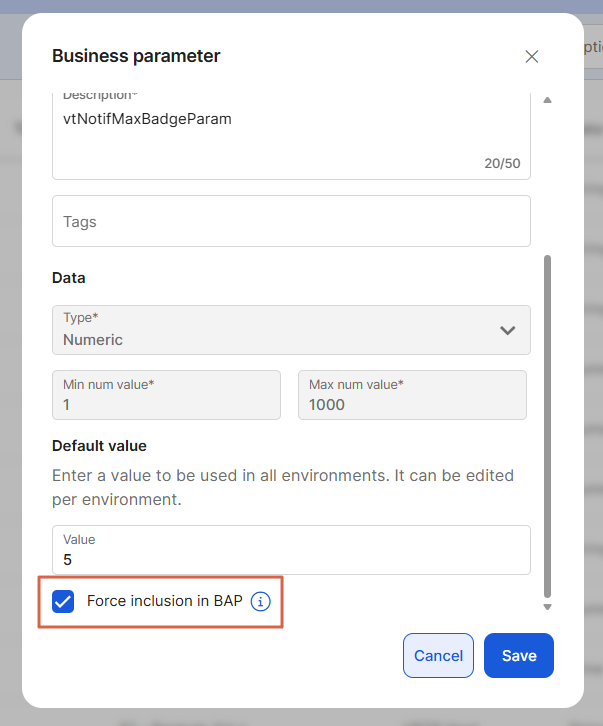The image size is (603, 726).
Task: Save the business parameter
Action: (518, 656)
